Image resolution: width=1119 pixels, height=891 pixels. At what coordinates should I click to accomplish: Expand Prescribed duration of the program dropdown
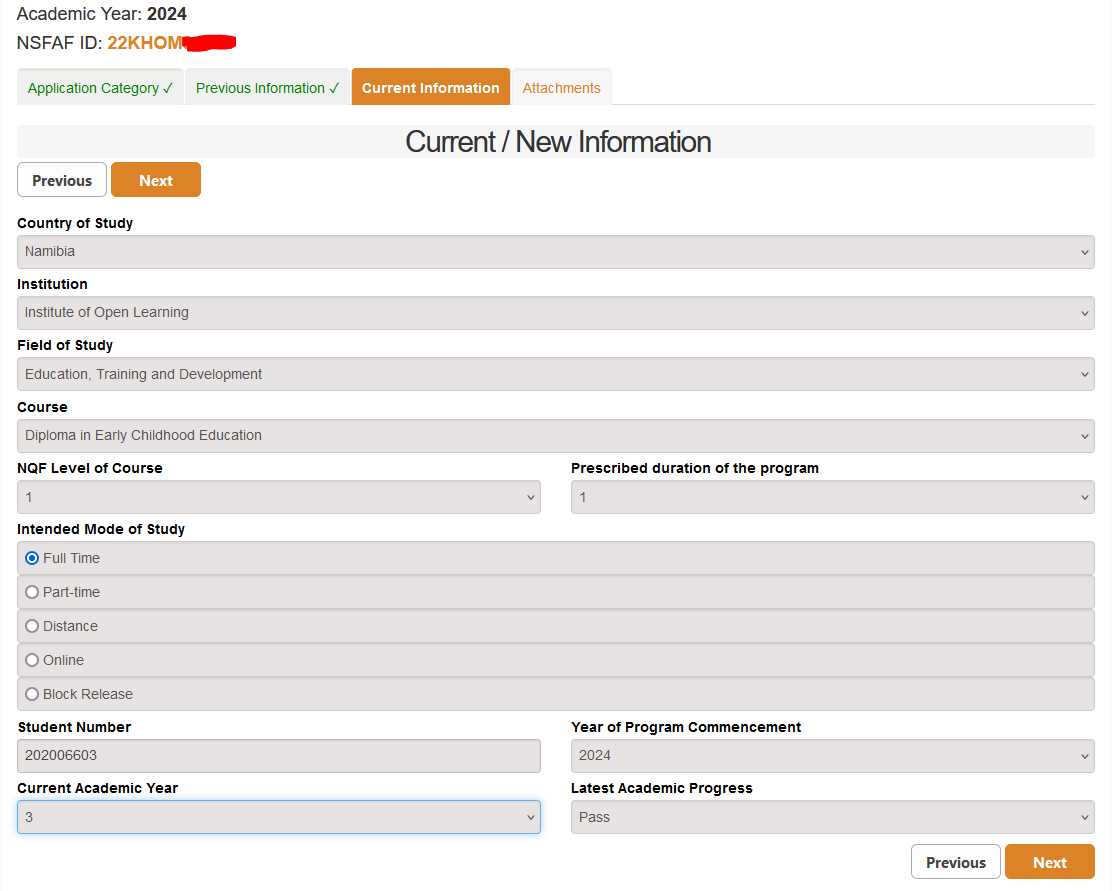coord(832,498)
